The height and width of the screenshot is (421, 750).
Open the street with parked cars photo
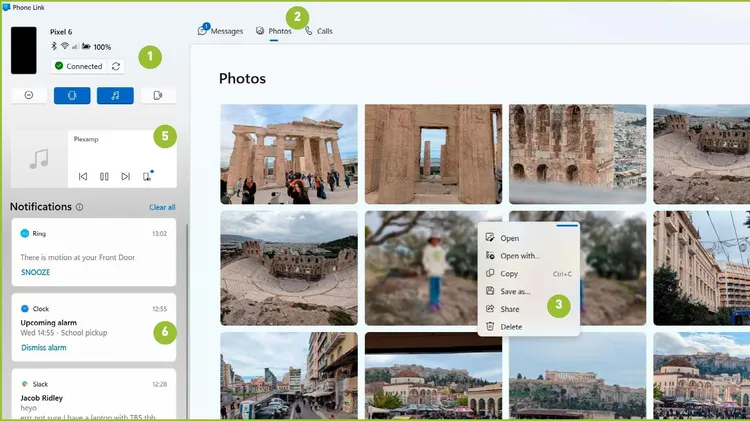(289, 376)
